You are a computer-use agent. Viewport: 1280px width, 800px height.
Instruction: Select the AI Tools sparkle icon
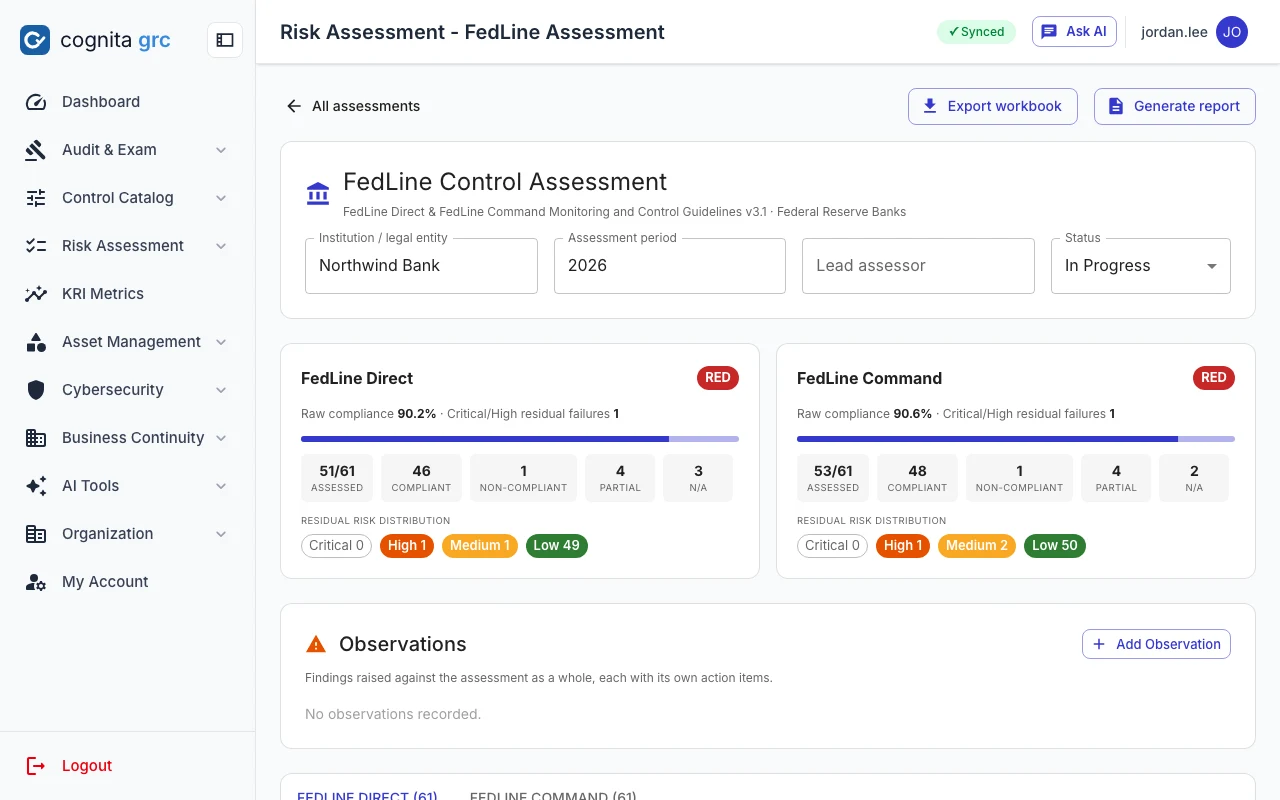click(x=36, y=486)
